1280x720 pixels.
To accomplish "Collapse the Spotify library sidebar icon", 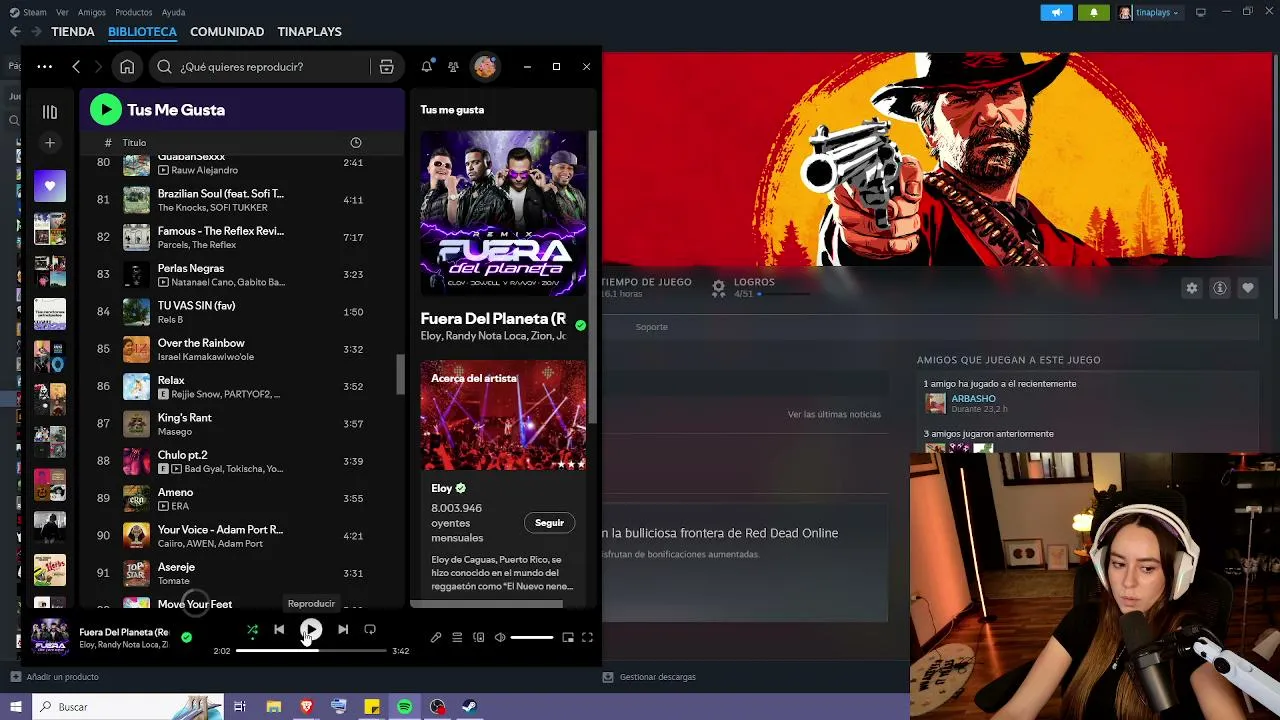I will click(x=50, y=112).
